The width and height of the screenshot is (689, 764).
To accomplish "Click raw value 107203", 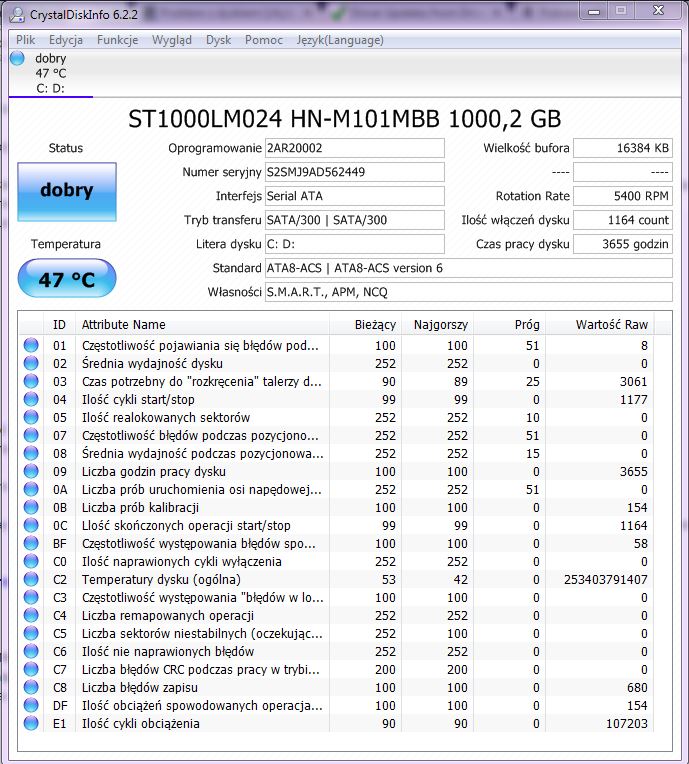I will point(627,724).
